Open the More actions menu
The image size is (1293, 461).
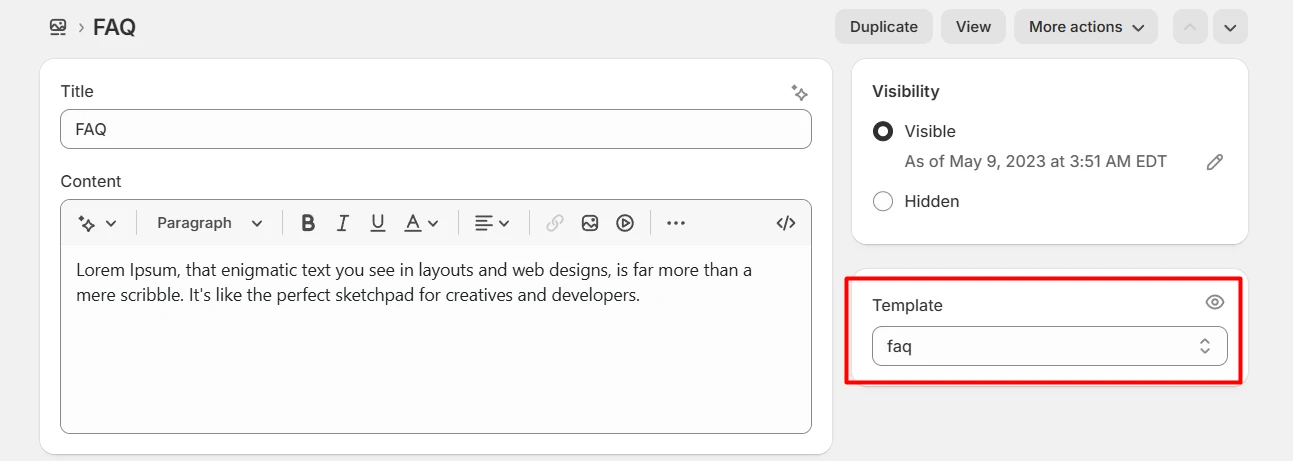[1086, 27]
